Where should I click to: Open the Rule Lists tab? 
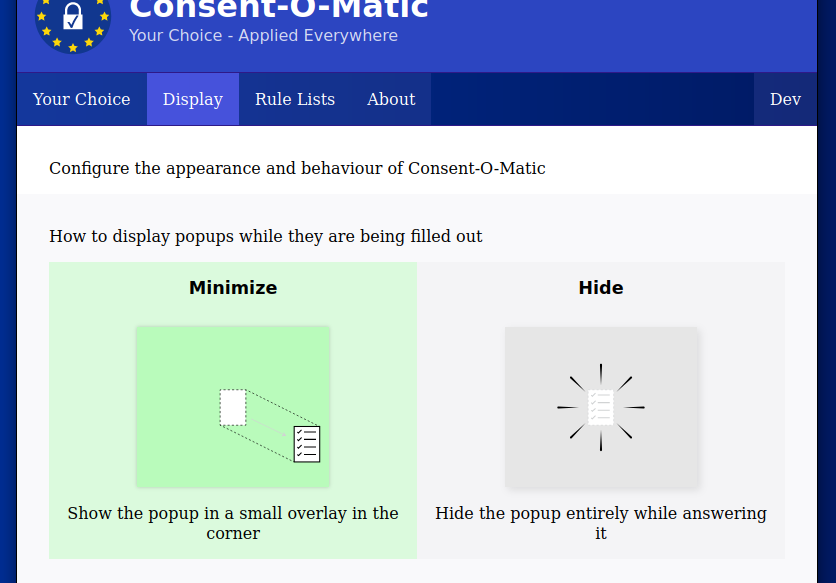pyautogui.click(x=295, y=99)
